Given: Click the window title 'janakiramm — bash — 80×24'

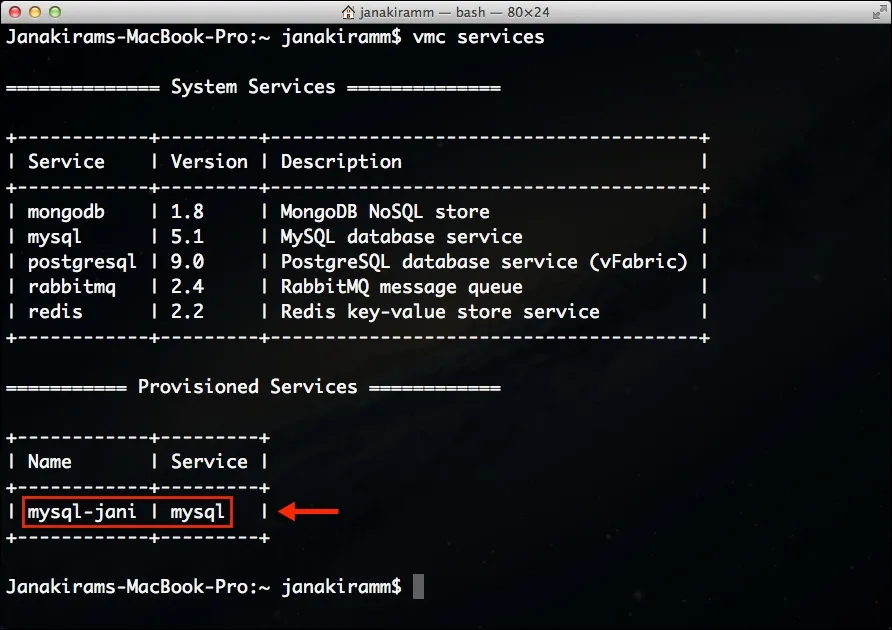Looking at the screenshot, I should pyautogui.click(x=455, y=12).
